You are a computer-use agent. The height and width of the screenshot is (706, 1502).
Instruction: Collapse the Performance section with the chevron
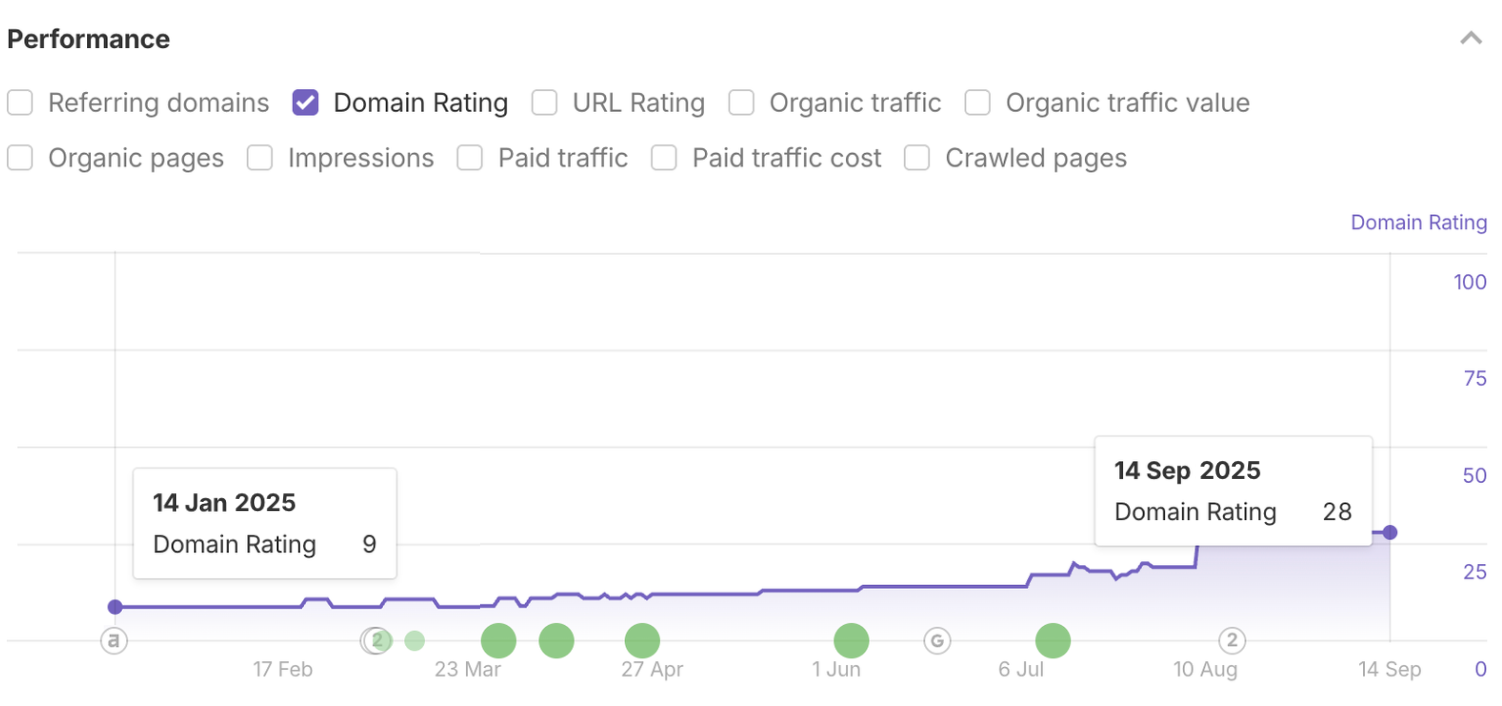(x=1470, y=37)
